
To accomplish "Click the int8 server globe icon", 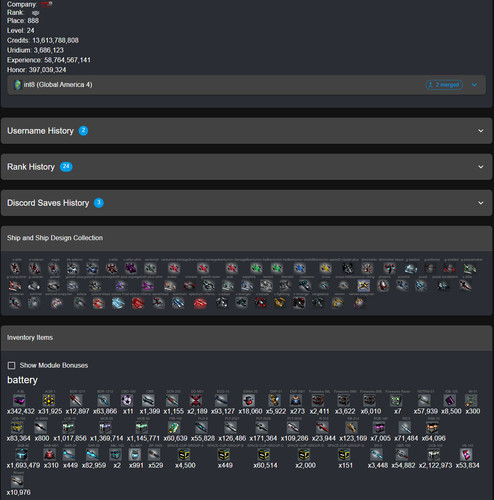I will [x=18, y=85].
